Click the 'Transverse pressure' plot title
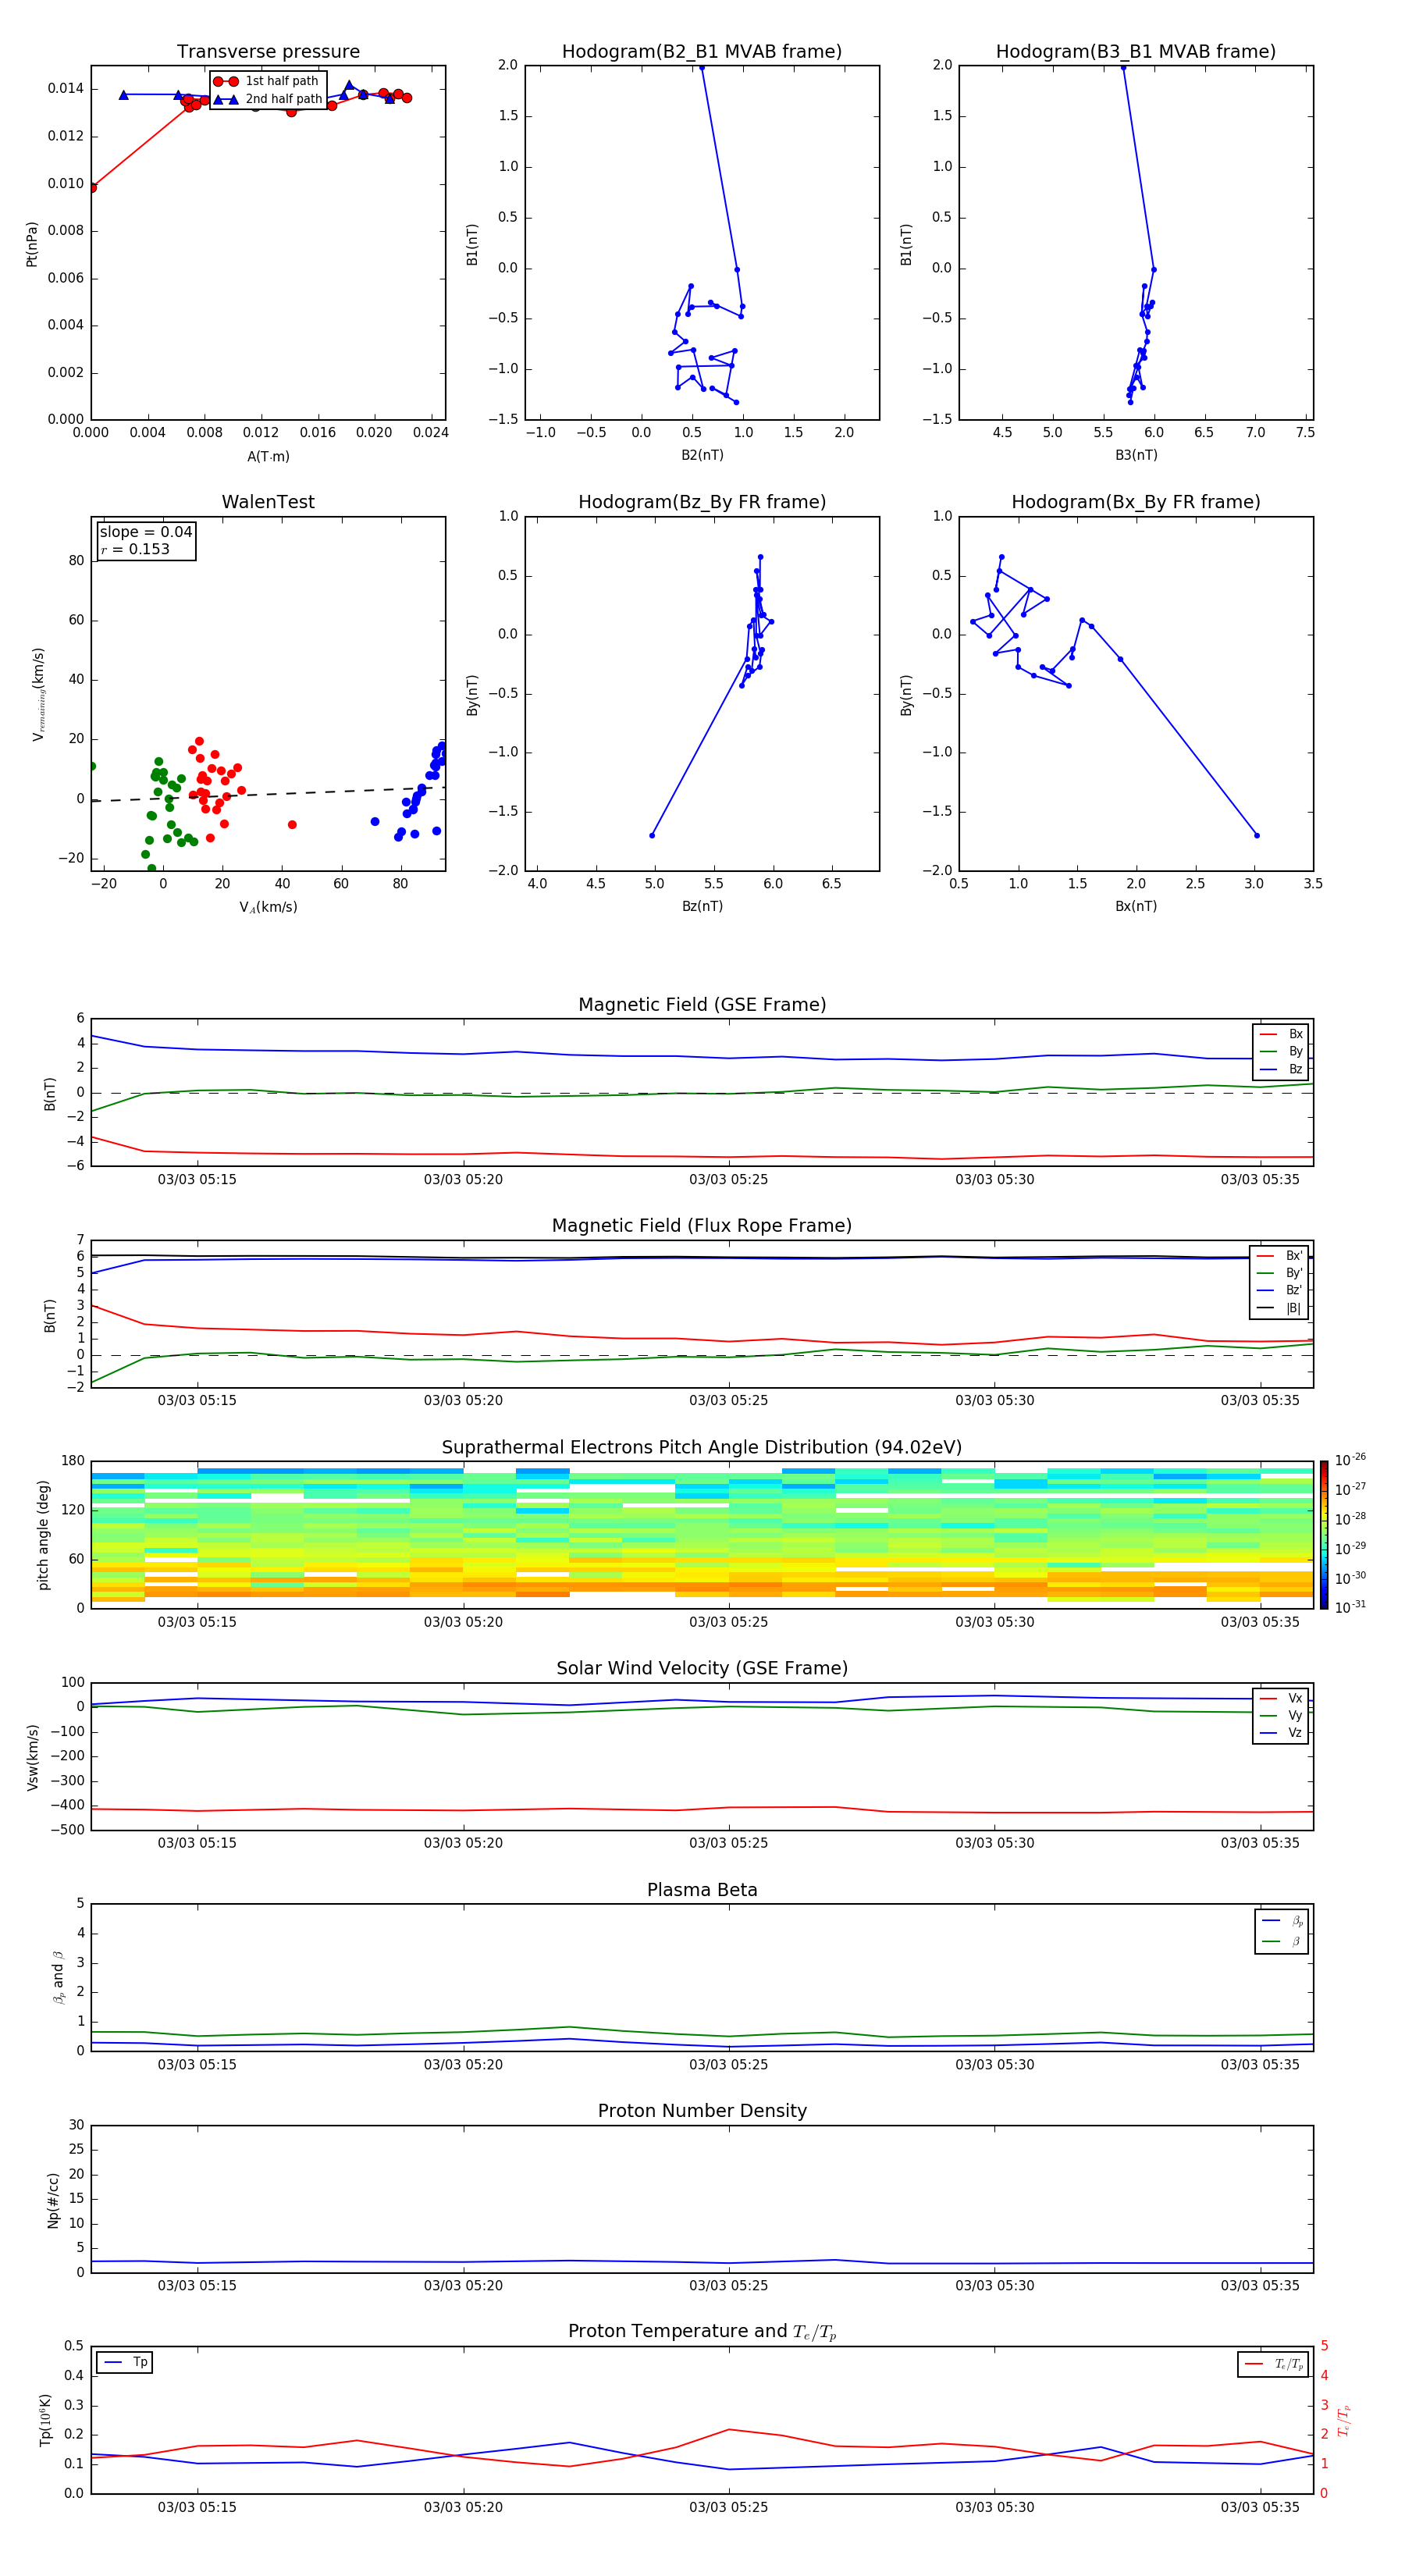 click(268, 51)
